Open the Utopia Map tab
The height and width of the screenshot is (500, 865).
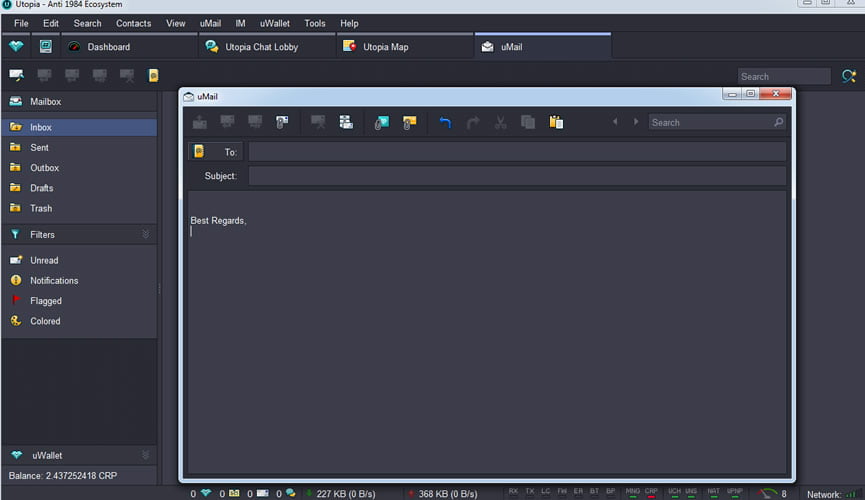coord(385,47)
